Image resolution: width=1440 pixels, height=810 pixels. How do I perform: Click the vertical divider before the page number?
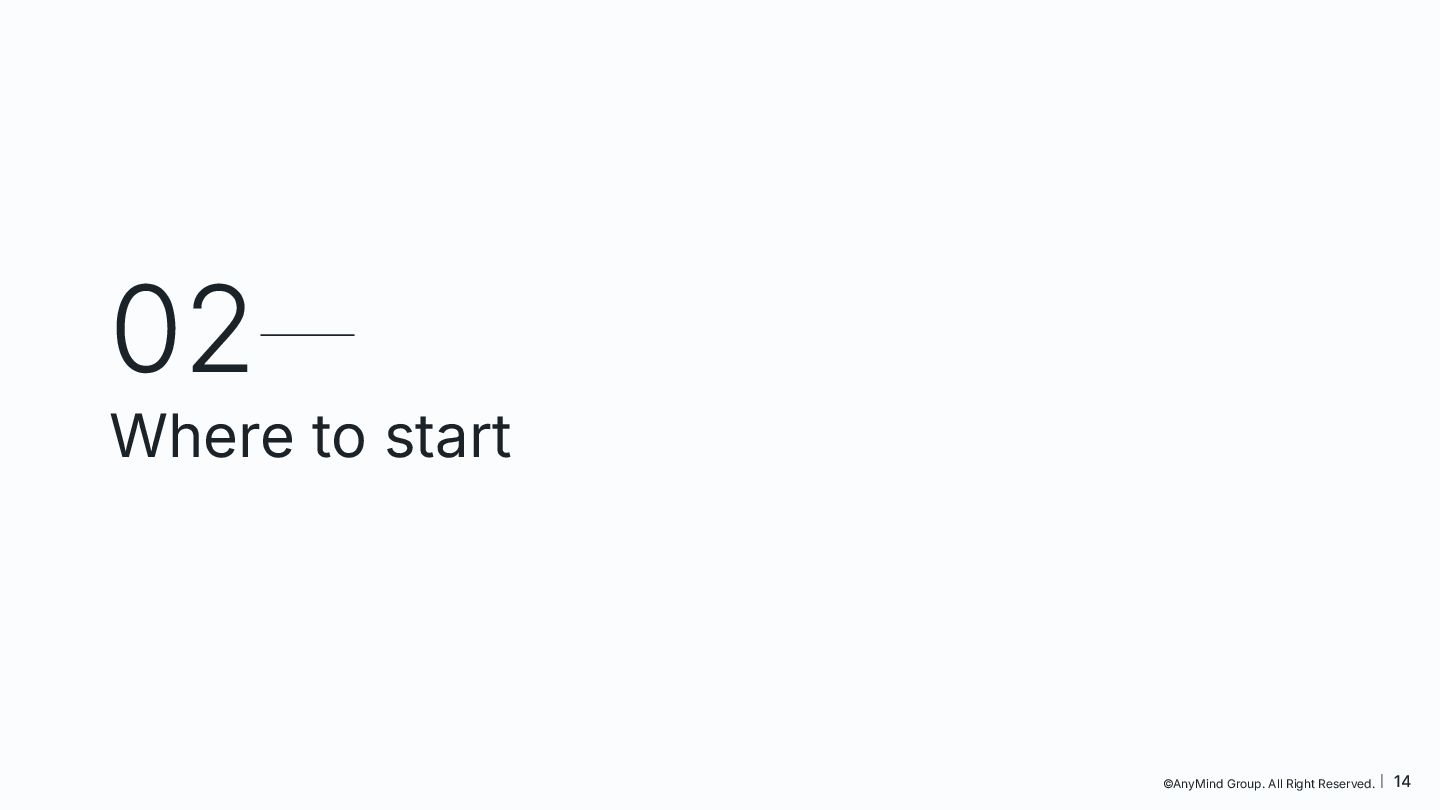pyautogui.click(x=1383, y=781)
